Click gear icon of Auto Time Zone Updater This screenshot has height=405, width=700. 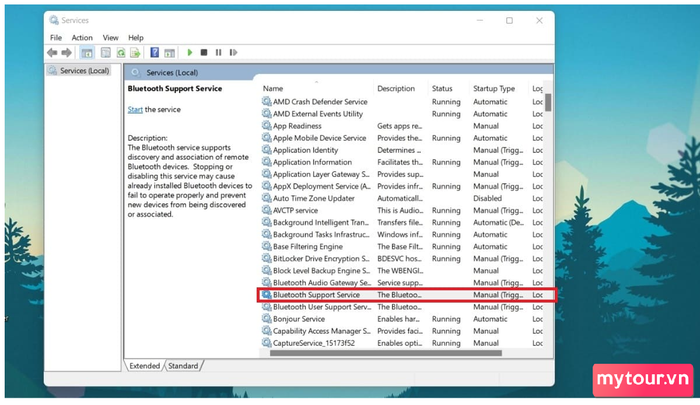click(267, 198)
